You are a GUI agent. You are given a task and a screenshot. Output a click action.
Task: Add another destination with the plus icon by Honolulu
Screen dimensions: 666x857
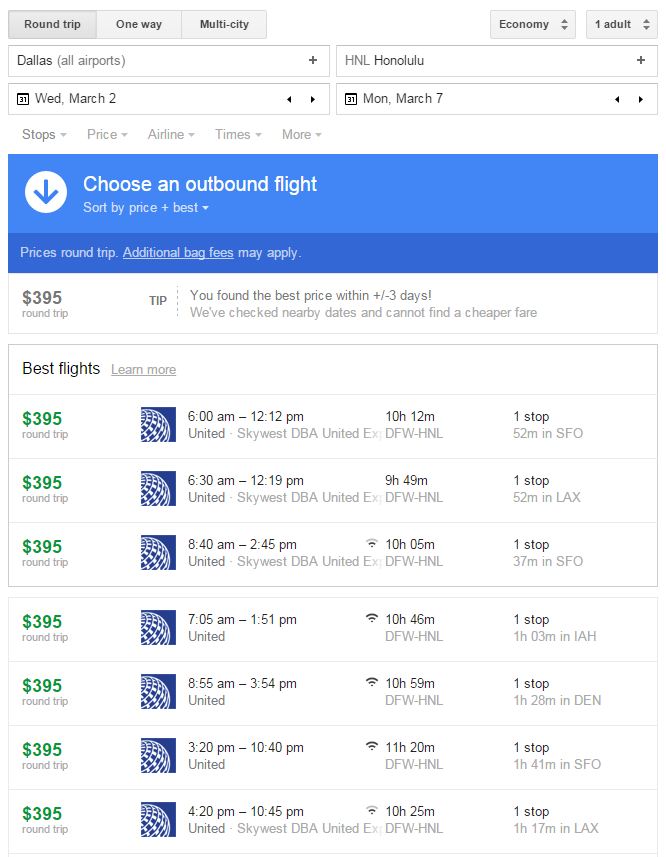point(641,61)
